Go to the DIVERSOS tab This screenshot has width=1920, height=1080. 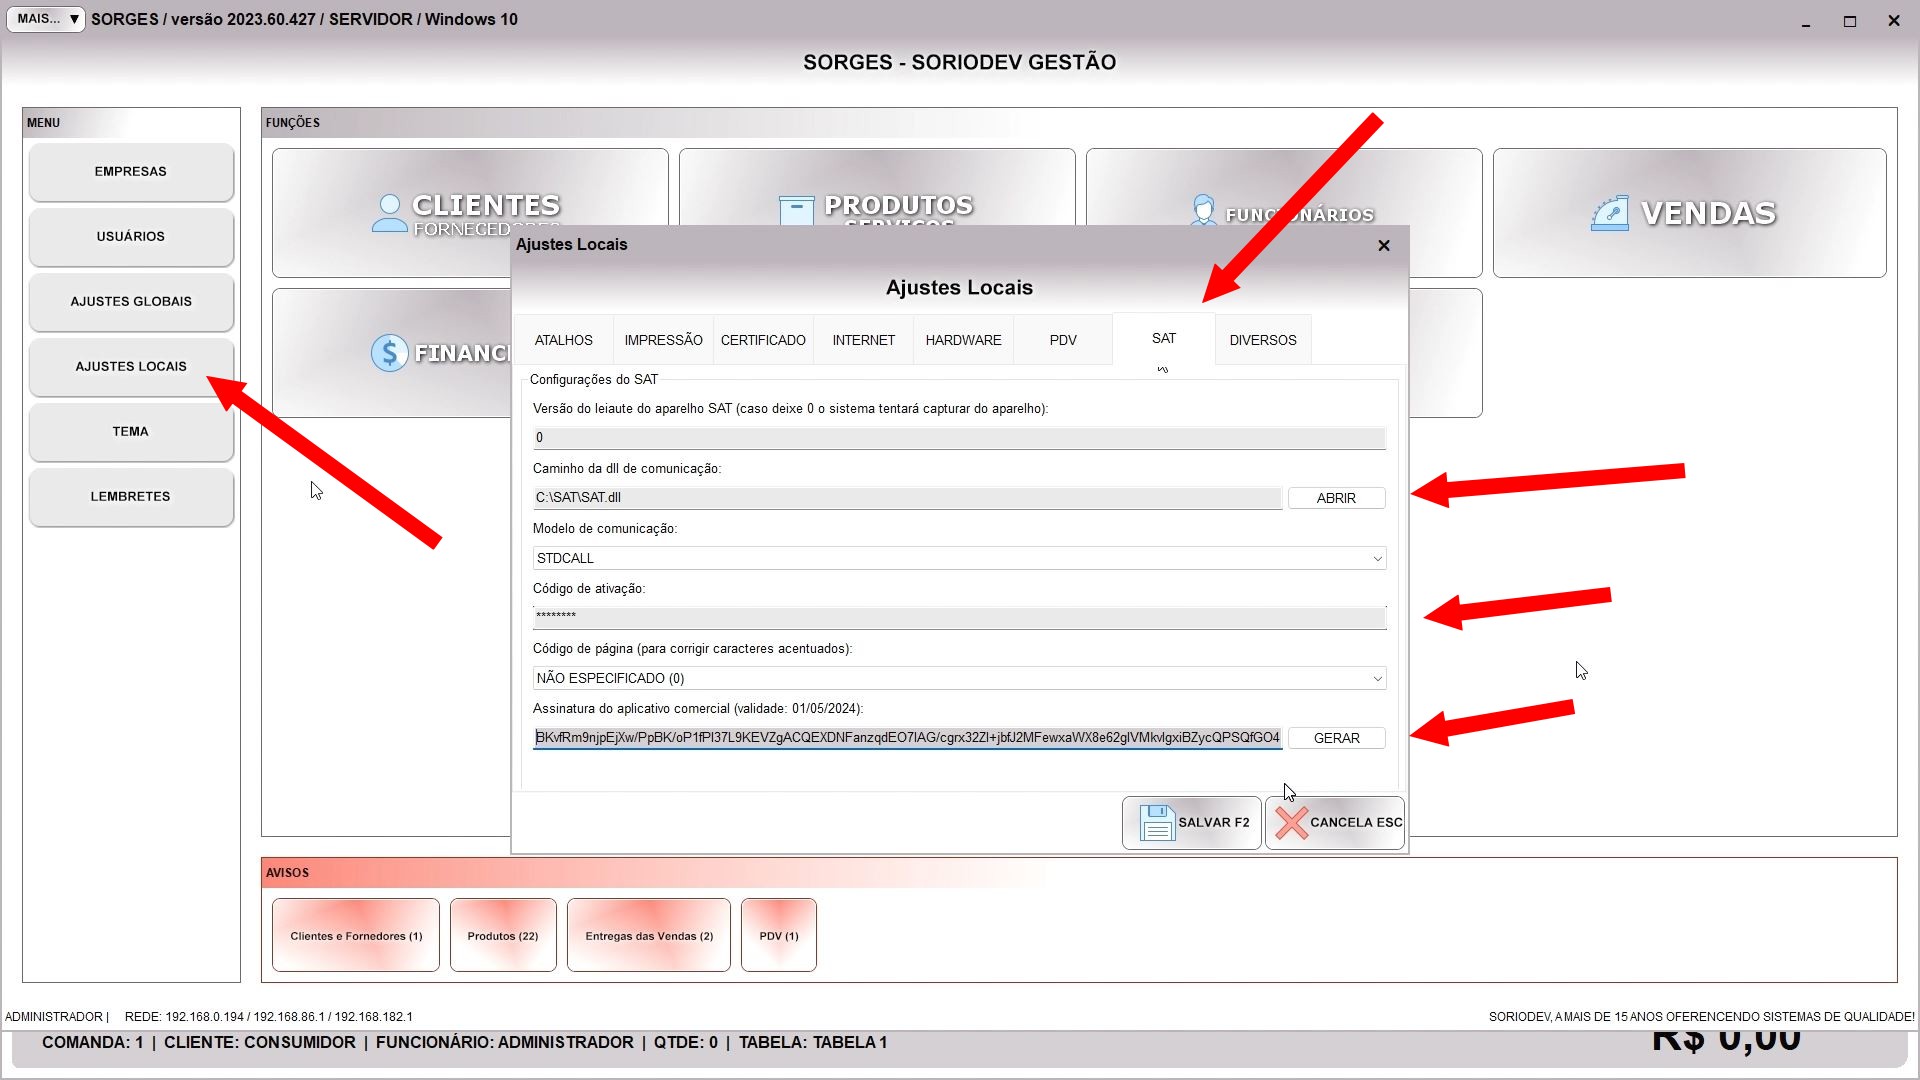(x=1263, y=340)
